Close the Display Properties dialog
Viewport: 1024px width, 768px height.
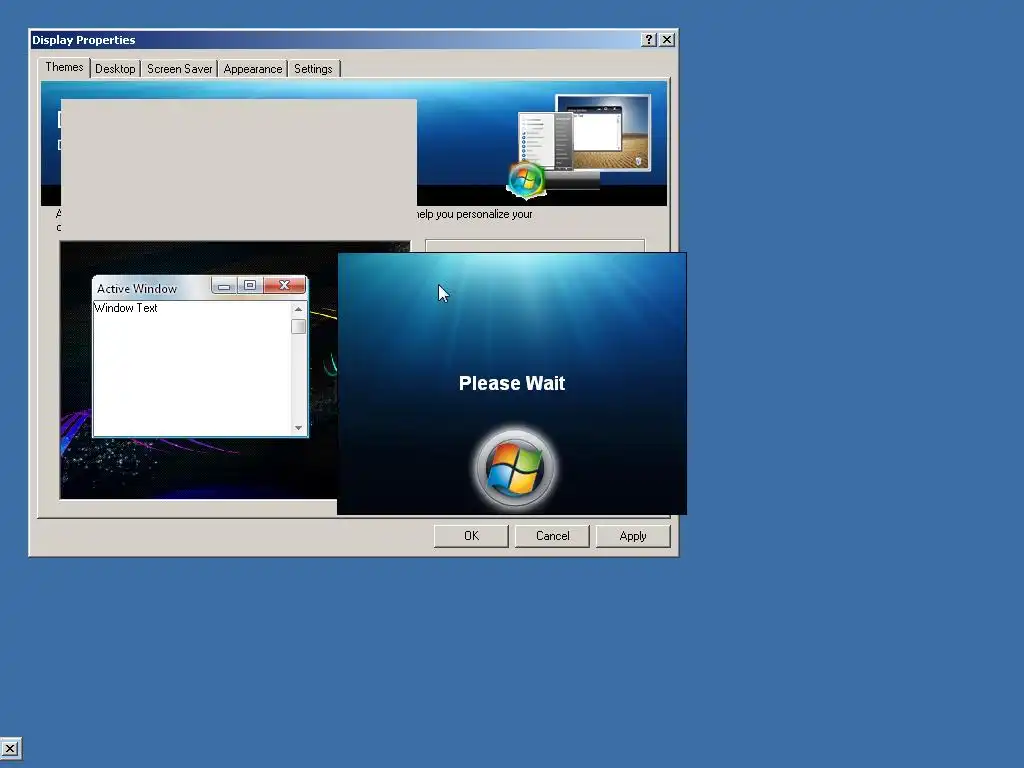[667, 40]
